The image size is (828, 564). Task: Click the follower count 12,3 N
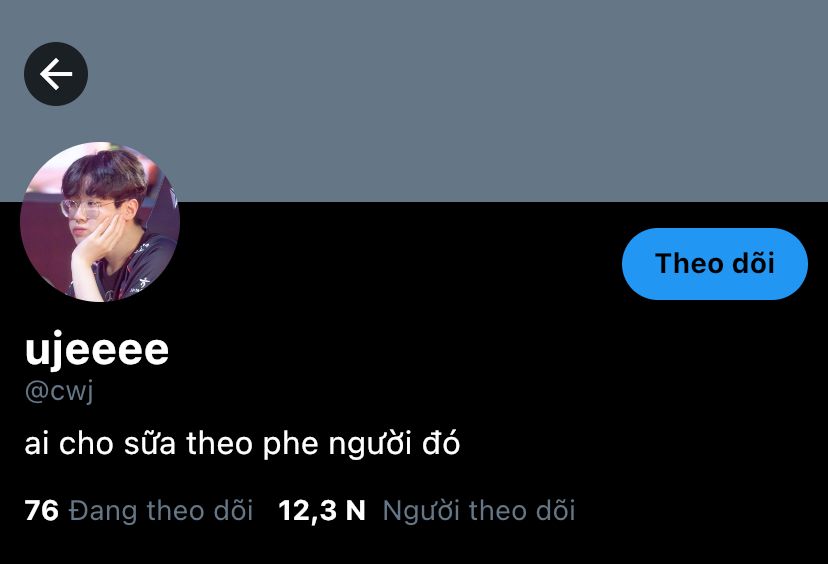pos(322,511)
